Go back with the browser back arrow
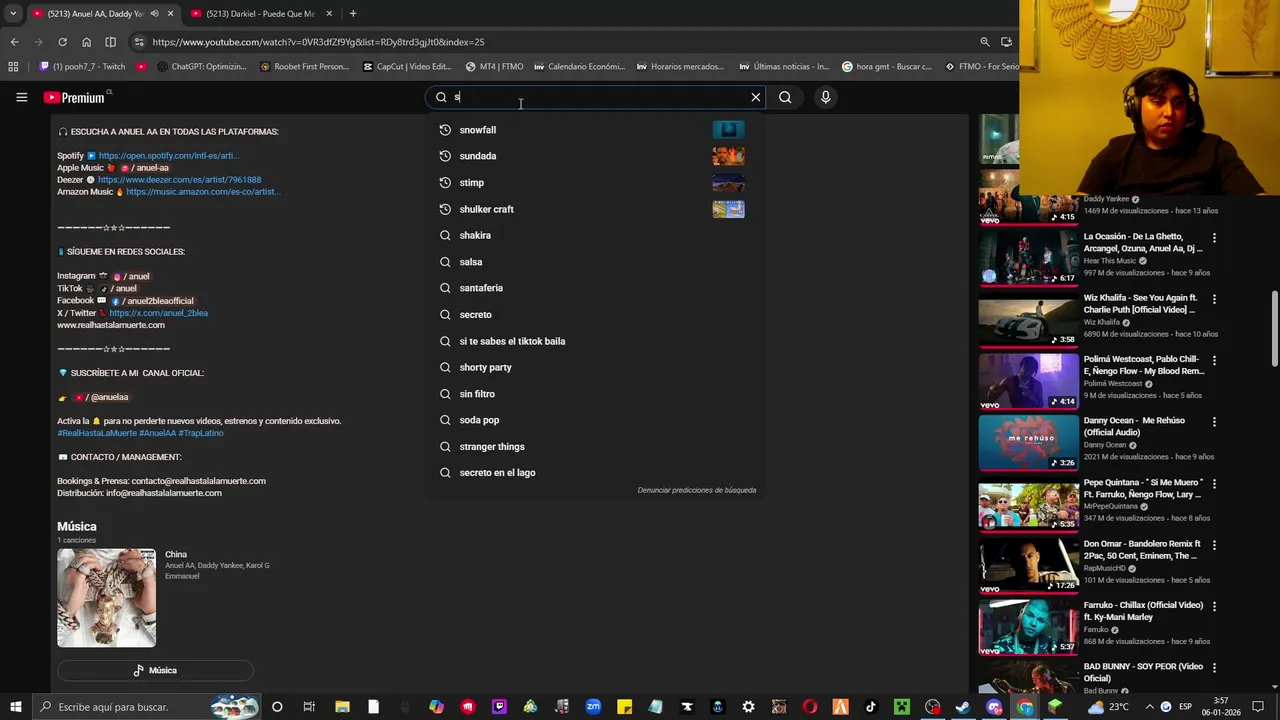 [14, 42]
